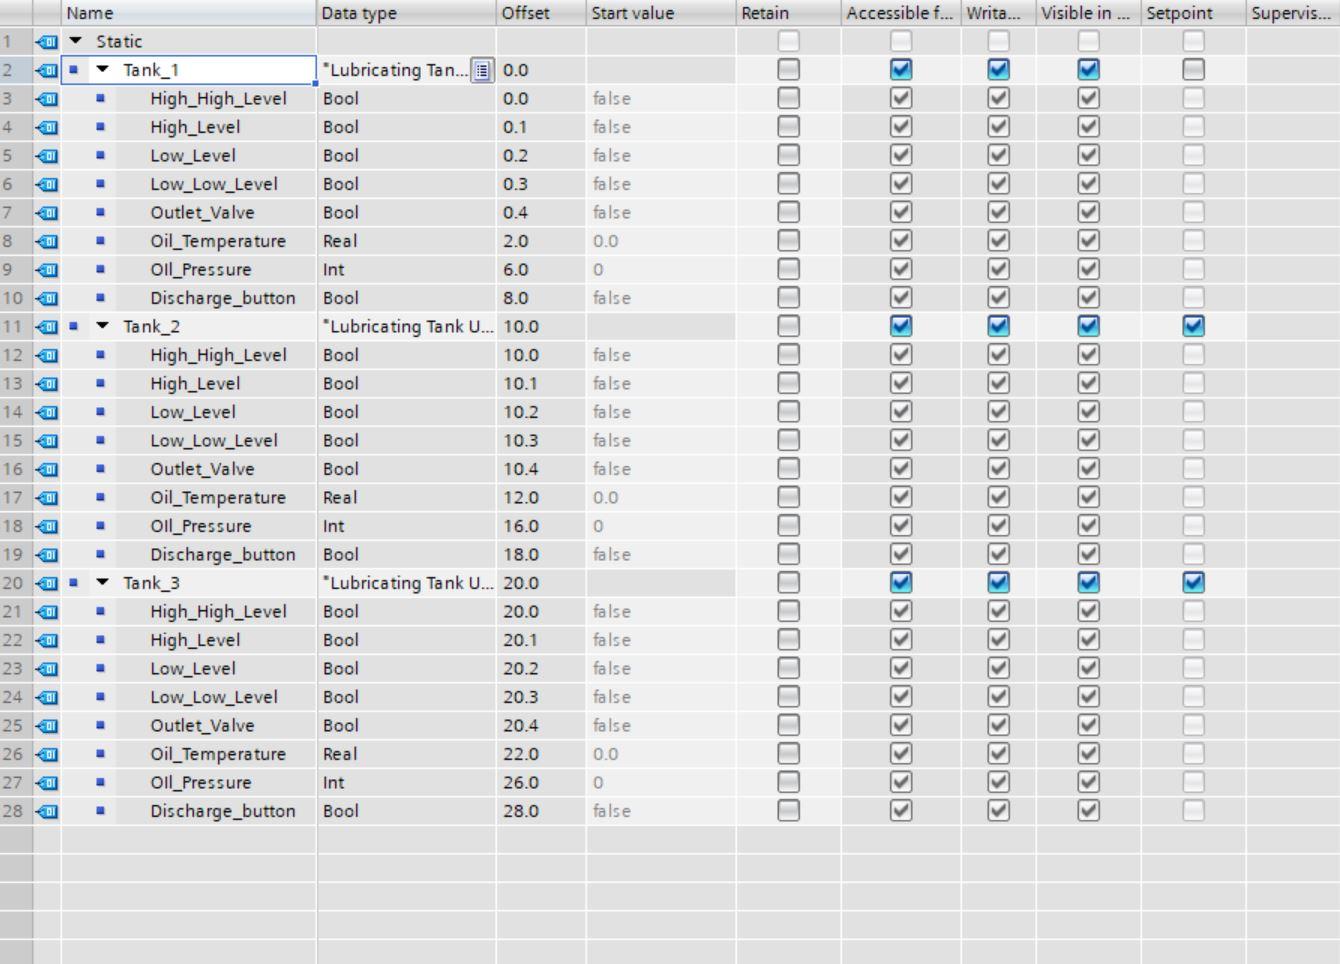Click offset 16.0 cell

[541, 526]
